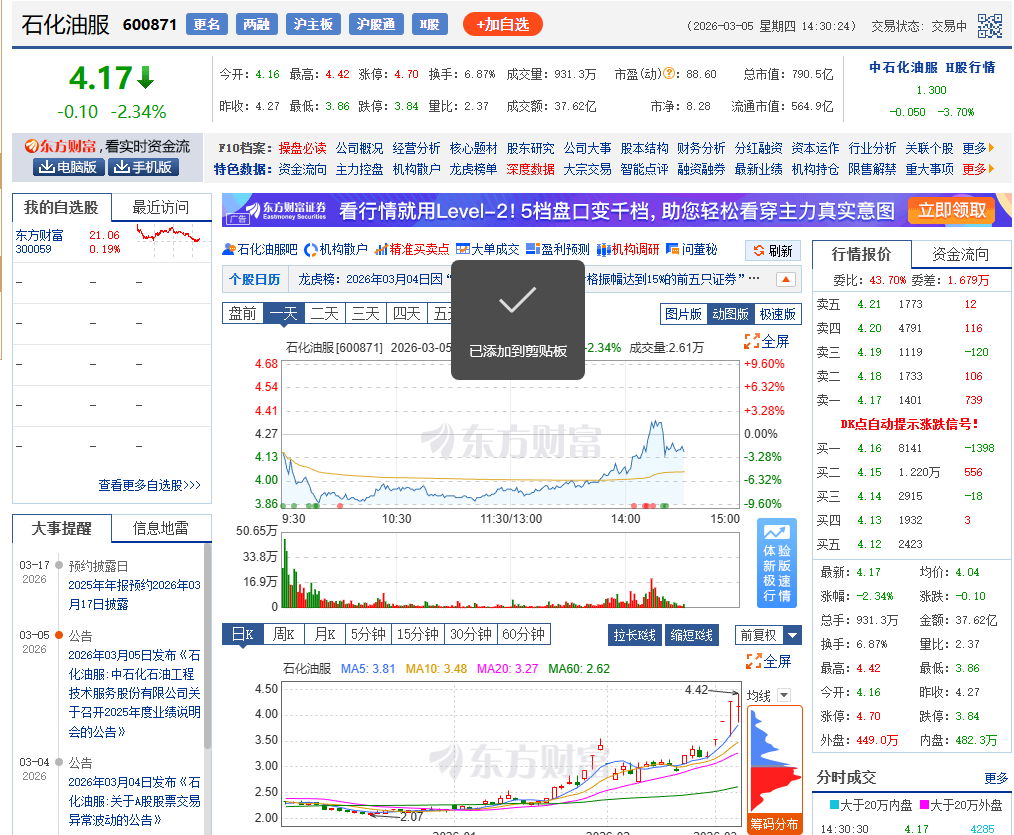Image resolution: width=1014 pixels, height=835 pixels.
Task: Click the 更名 tag button
Action: (x=207, y=25)
